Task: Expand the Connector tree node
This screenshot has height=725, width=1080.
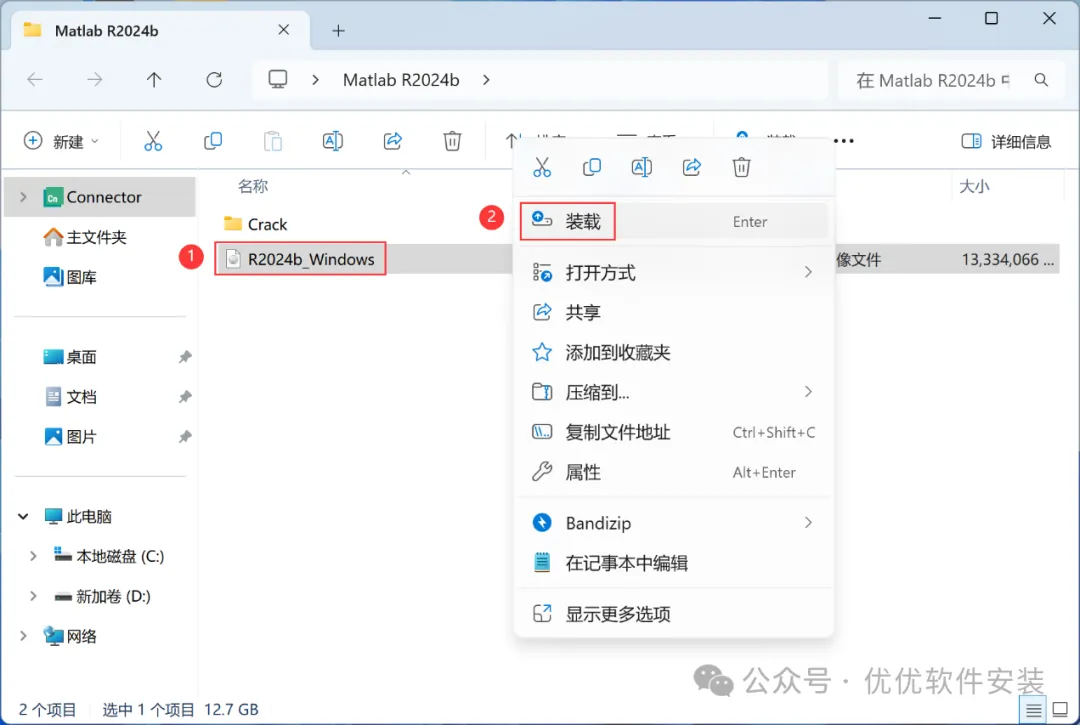Action: 23,197
